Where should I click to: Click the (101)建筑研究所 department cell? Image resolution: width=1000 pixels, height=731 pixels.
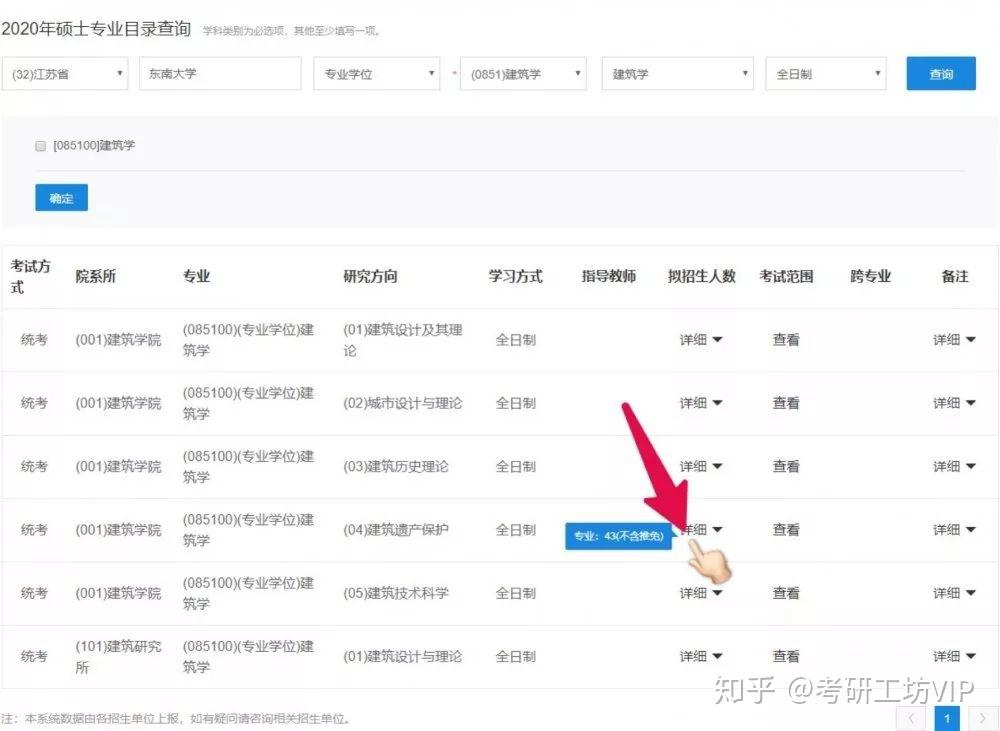pos(119,656)
